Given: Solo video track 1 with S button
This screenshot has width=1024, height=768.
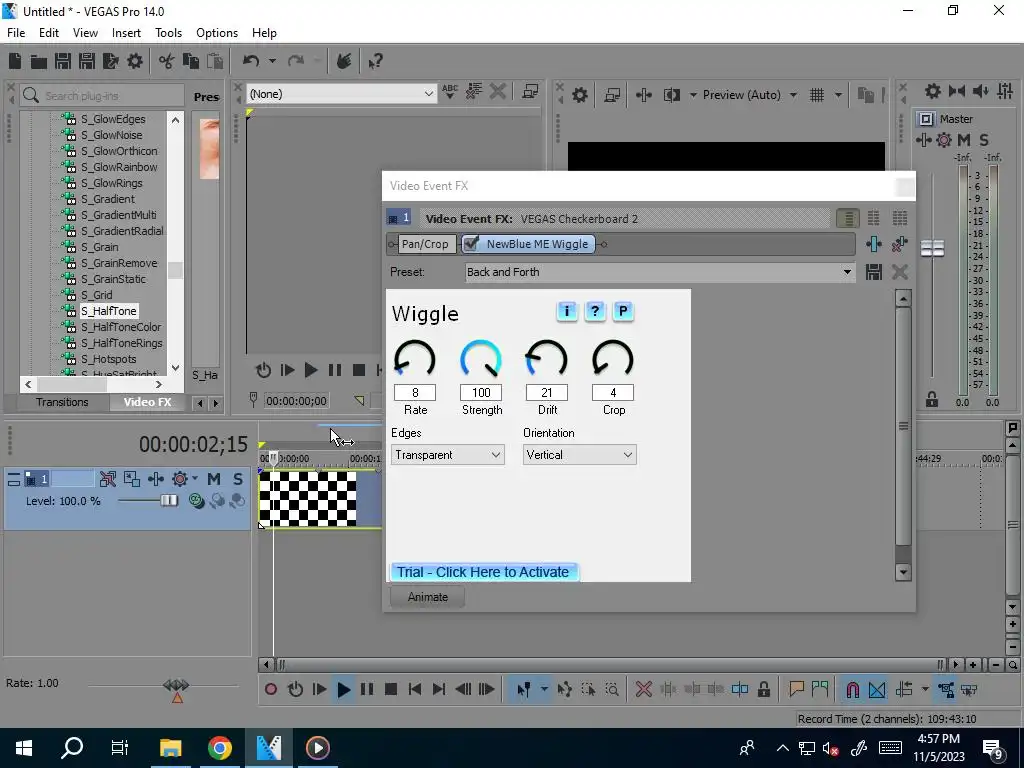Looking at the screenshot, I should (x=238, y=479).
